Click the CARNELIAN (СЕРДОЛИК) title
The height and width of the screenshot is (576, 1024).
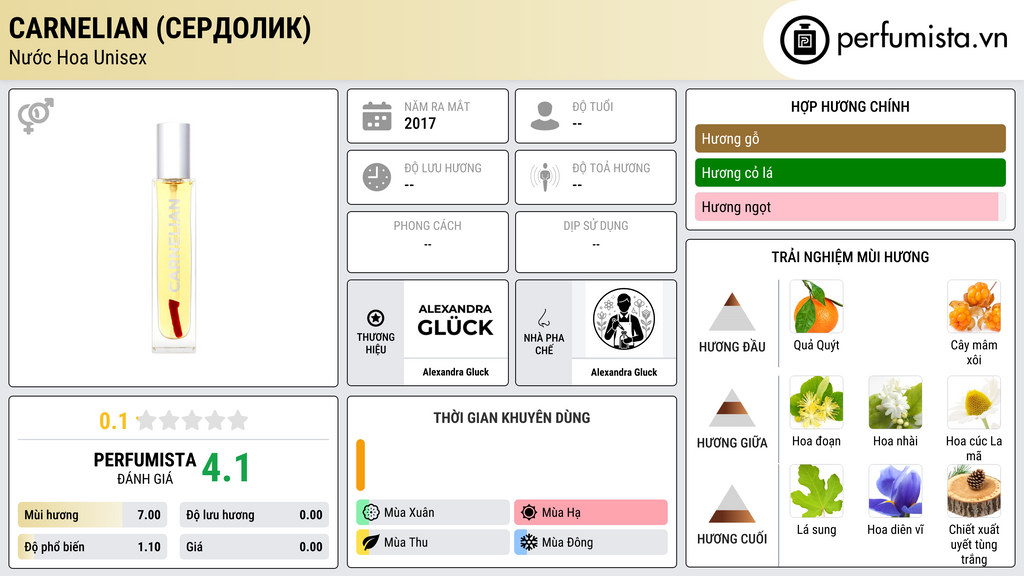[160, 28]
